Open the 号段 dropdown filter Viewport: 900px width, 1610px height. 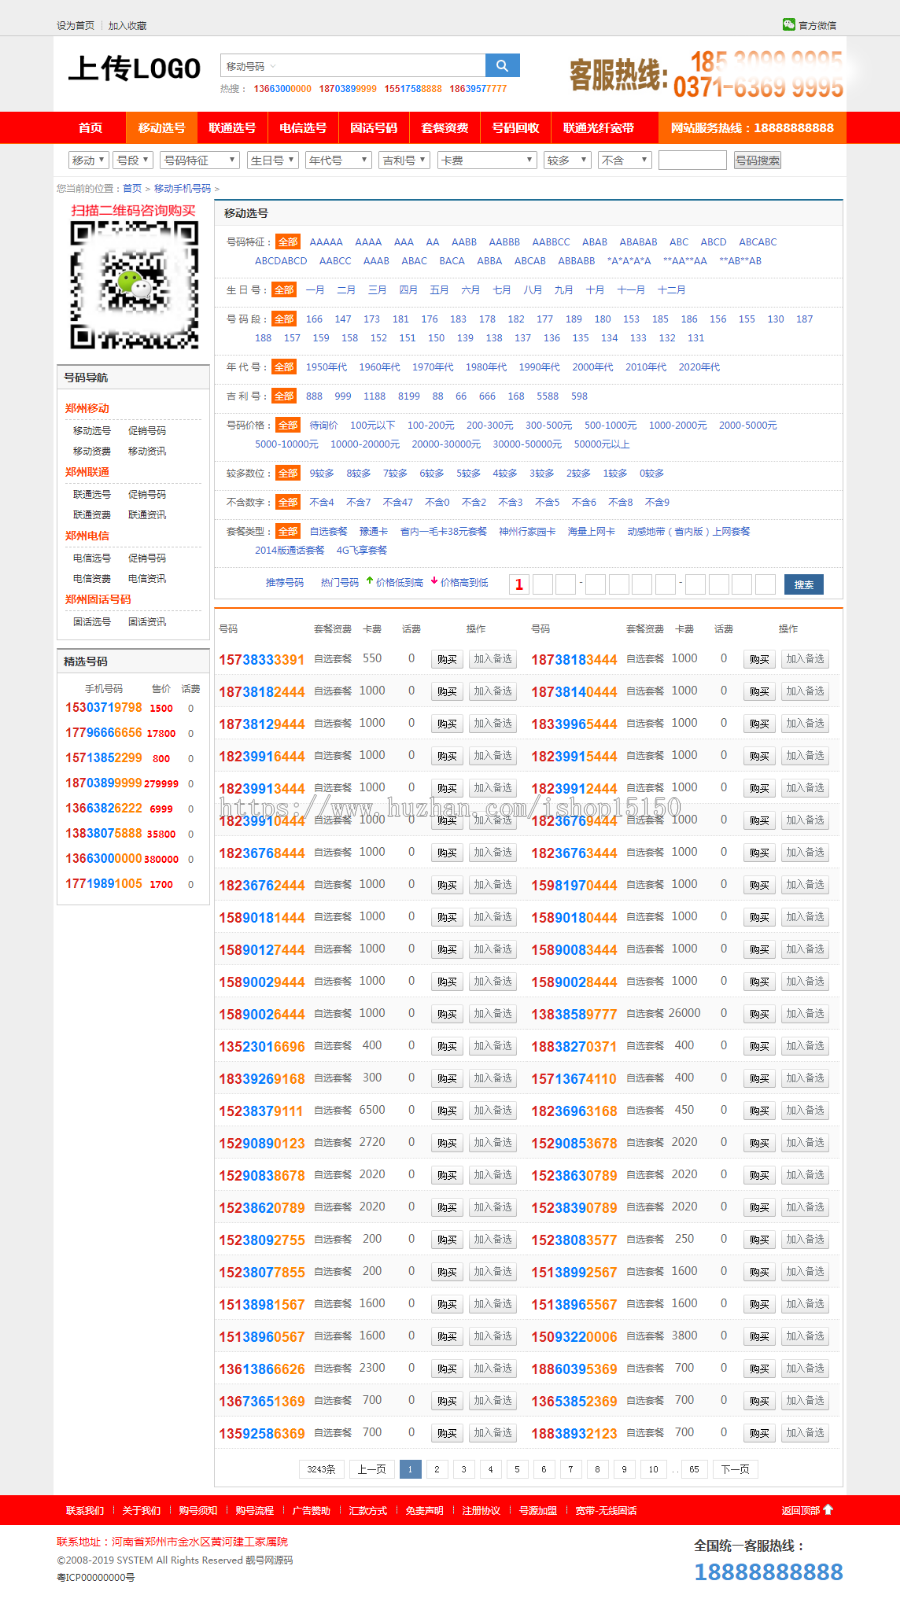pyautogui.click(x=133, y=160)
